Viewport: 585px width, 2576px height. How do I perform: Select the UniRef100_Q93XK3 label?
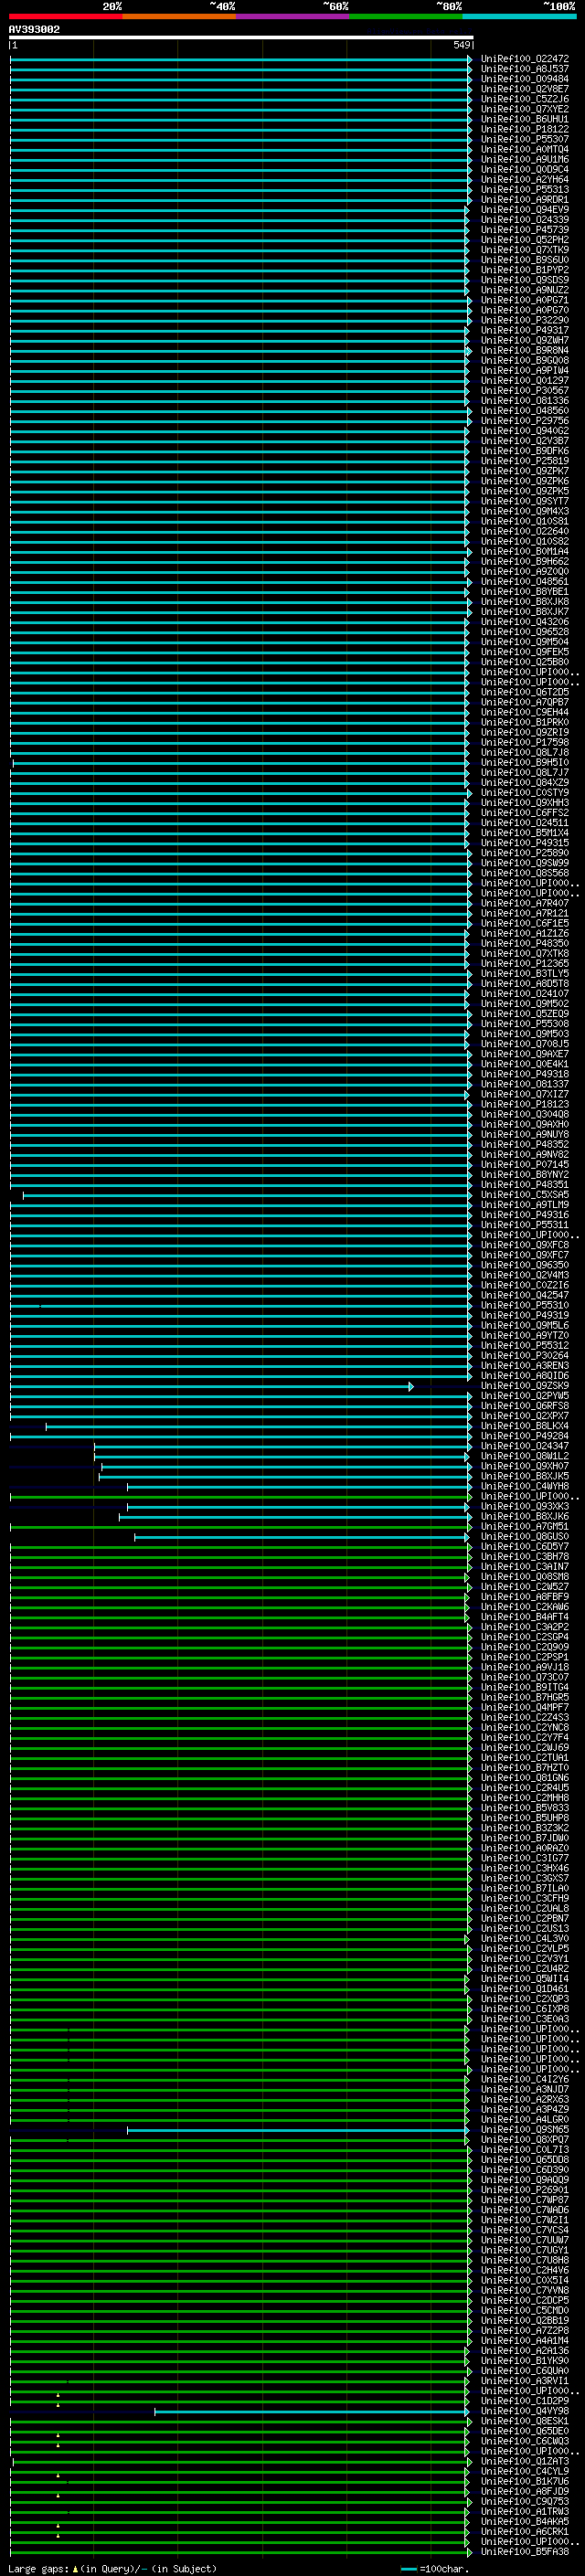click(525, 1506)
